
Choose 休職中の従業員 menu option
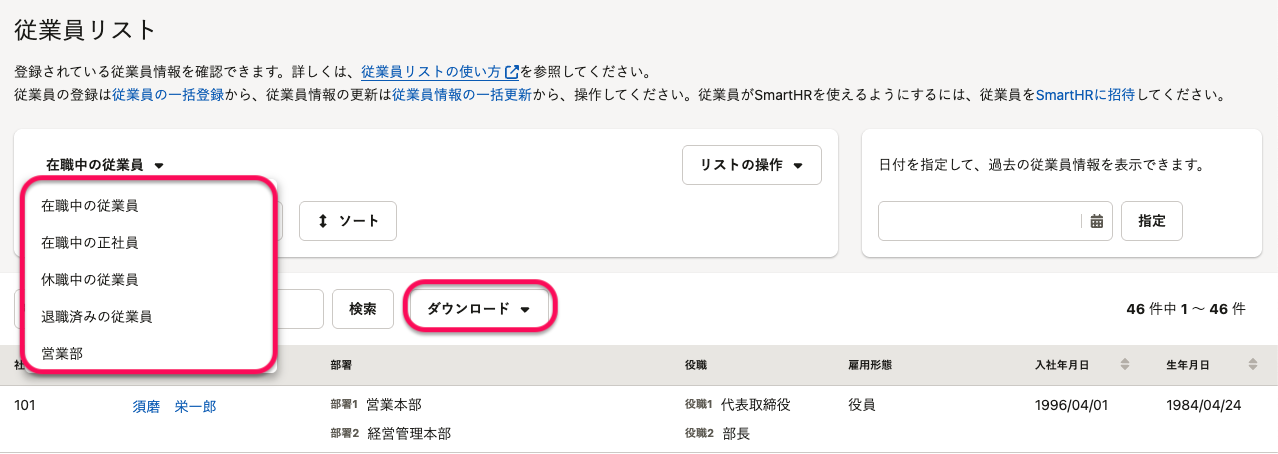point(90,280)
